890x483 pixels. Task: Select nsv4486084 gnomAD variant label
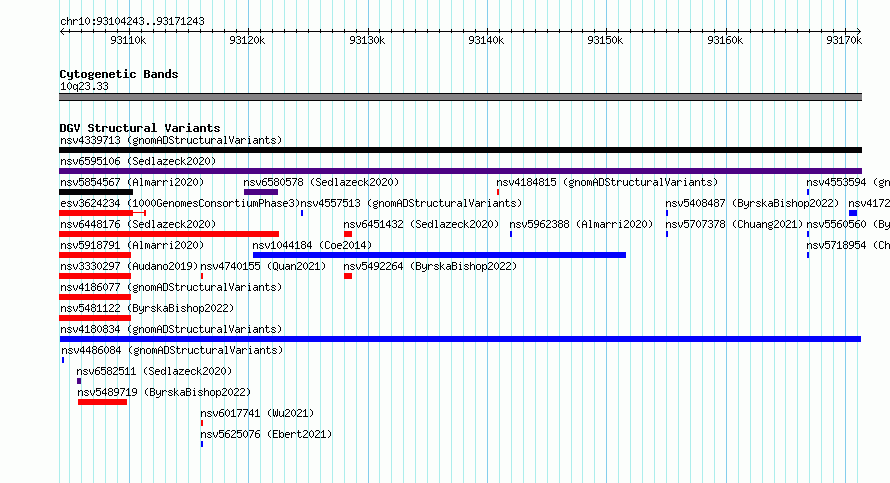click(172, 350)
